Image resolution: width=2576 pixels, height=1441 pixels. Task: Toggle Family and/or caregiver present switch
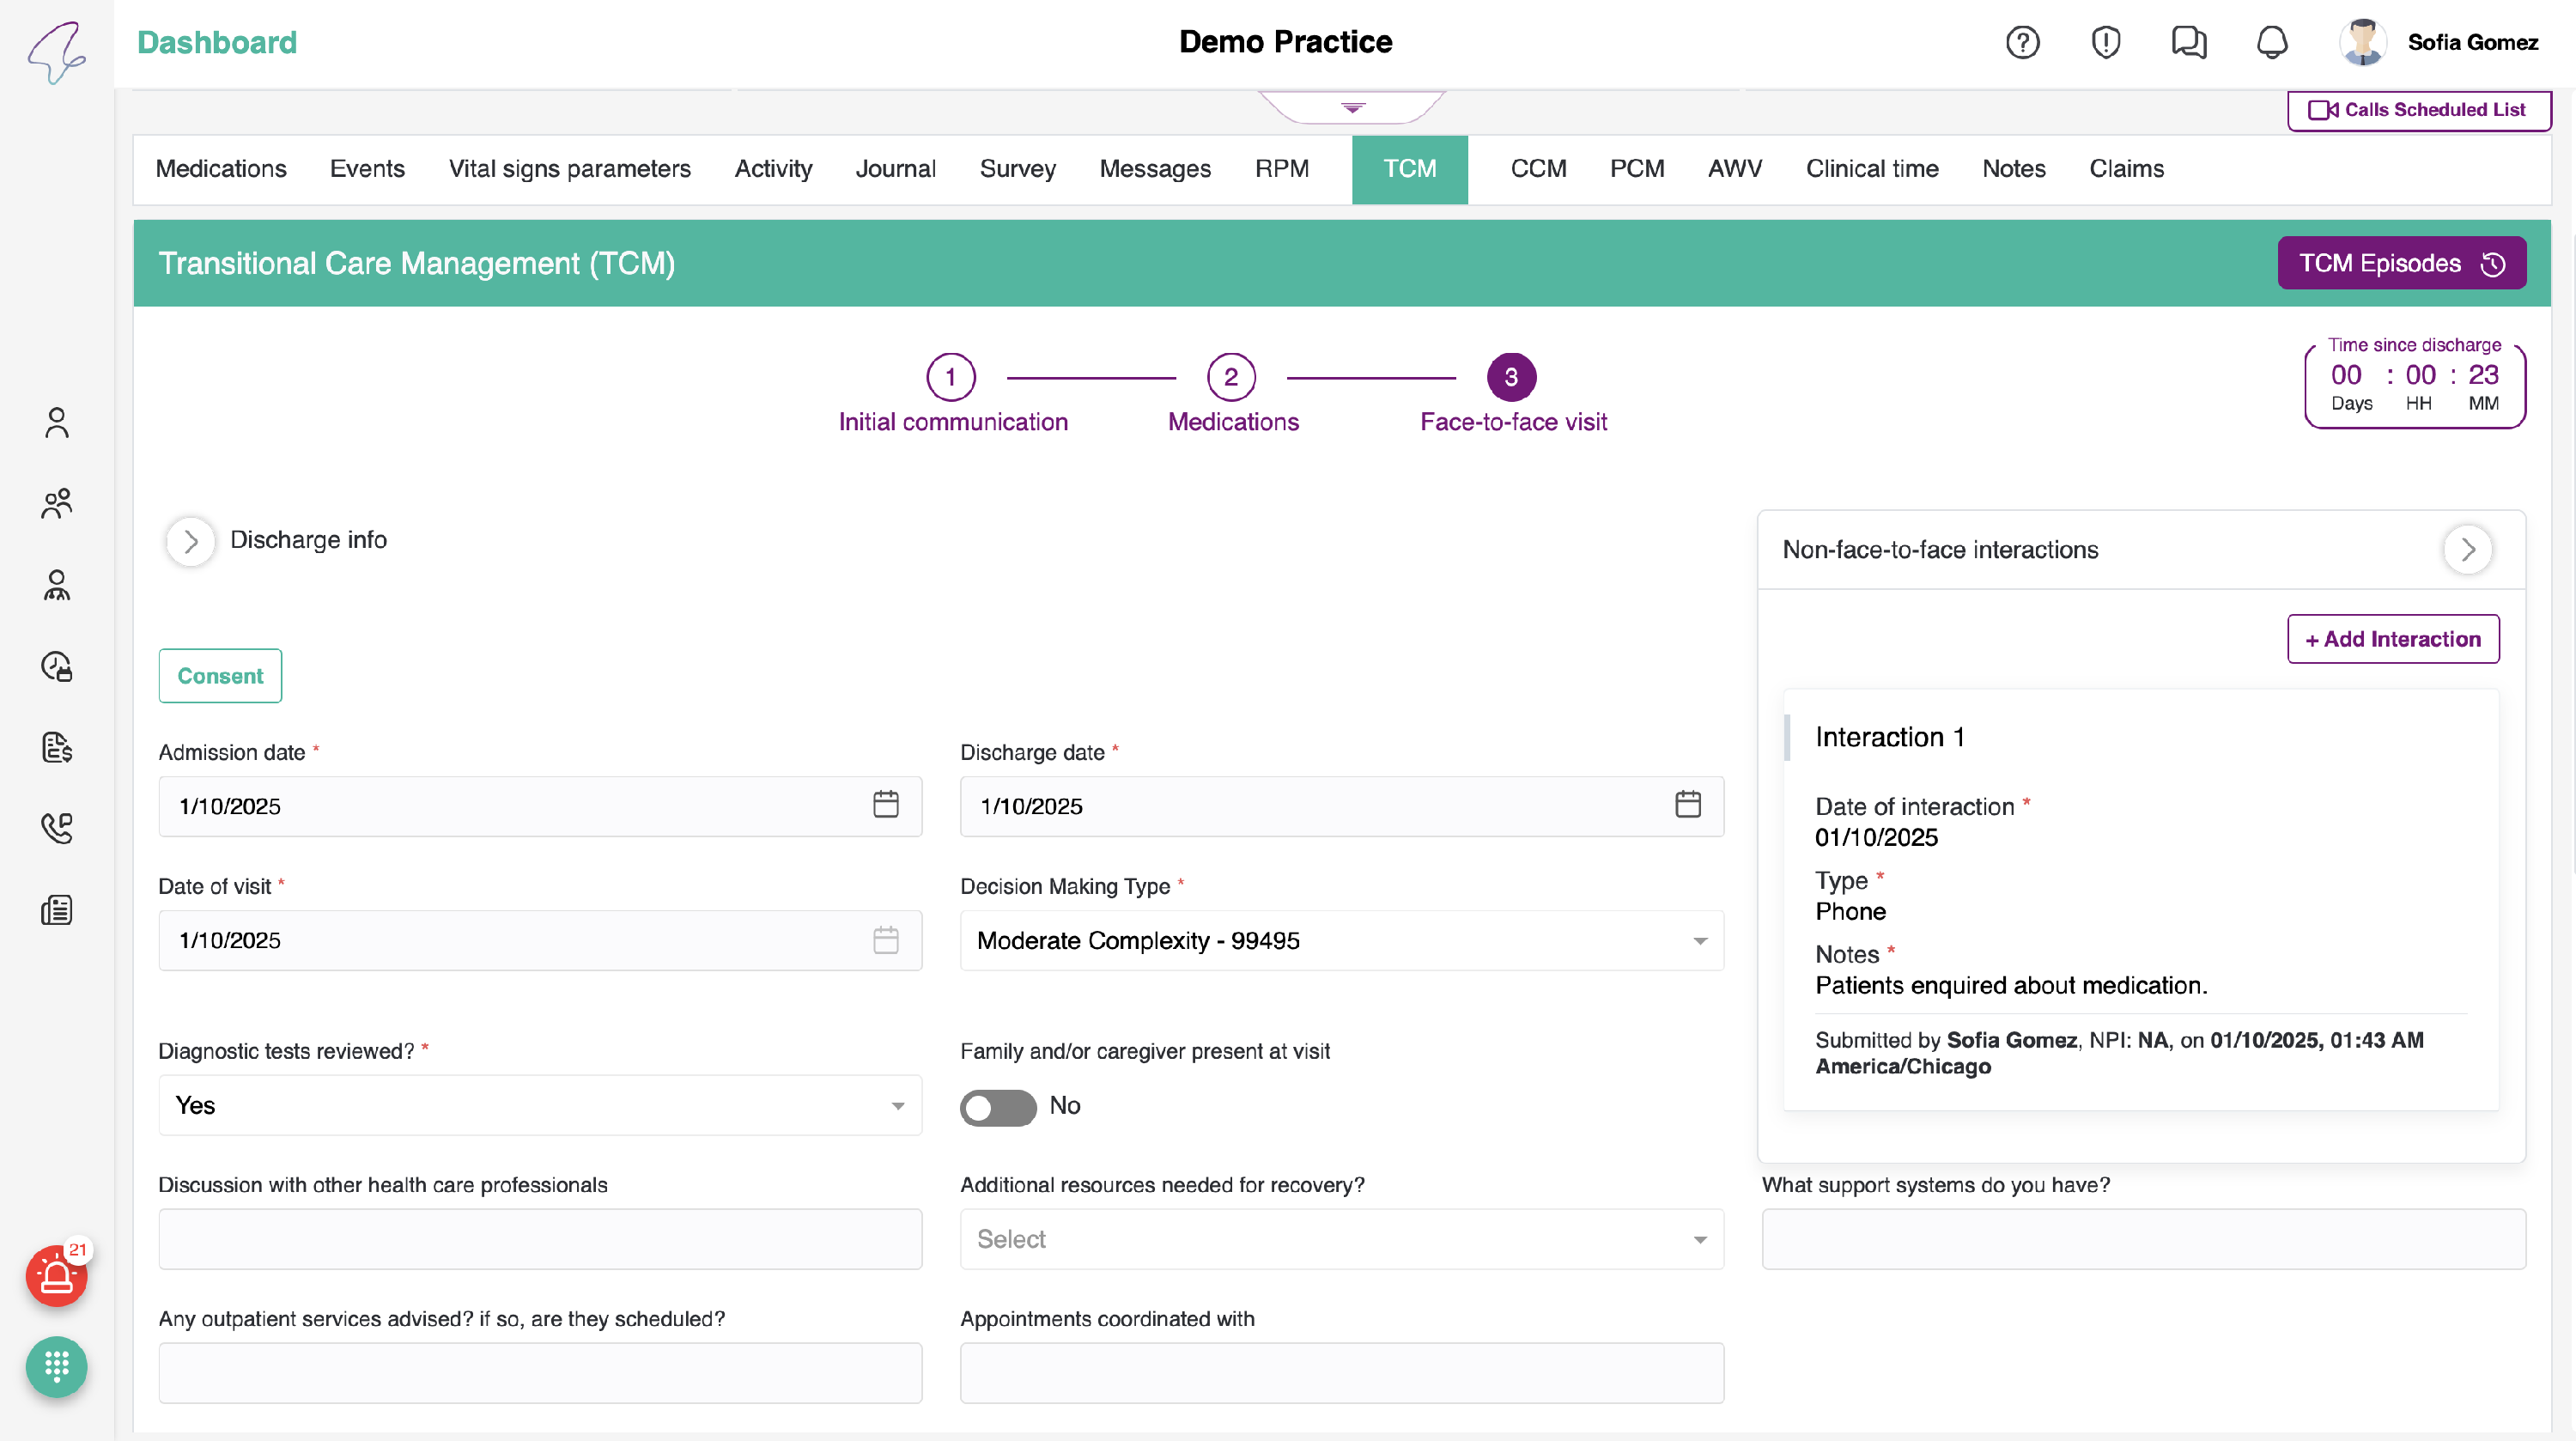click(997, 1107)
